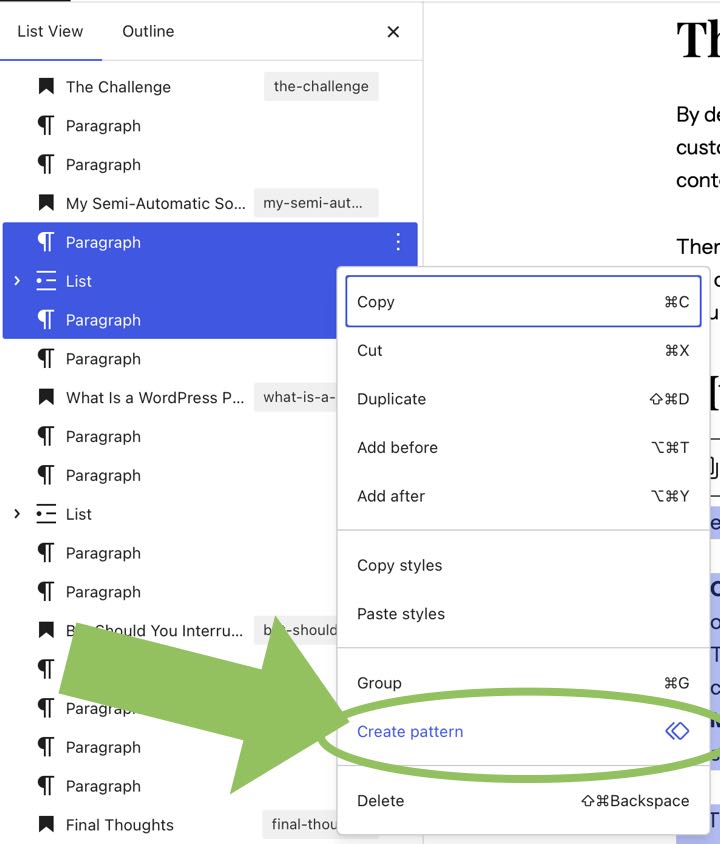Image resolution: width=720 pixels, height=844 pixels.
Task: Click the list block icon in the selected List row
Action: pos(46,281)
